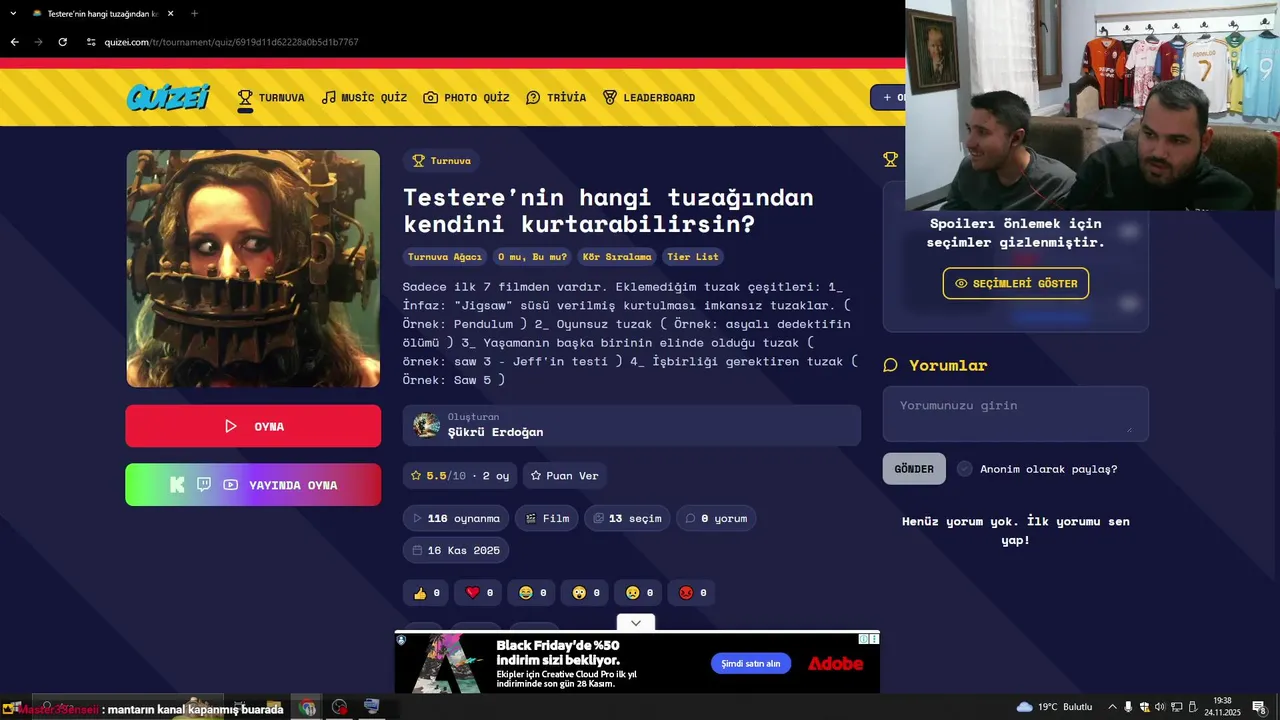
Task: Select the Kör Sıralama mode tag
Action: point(617,257)
